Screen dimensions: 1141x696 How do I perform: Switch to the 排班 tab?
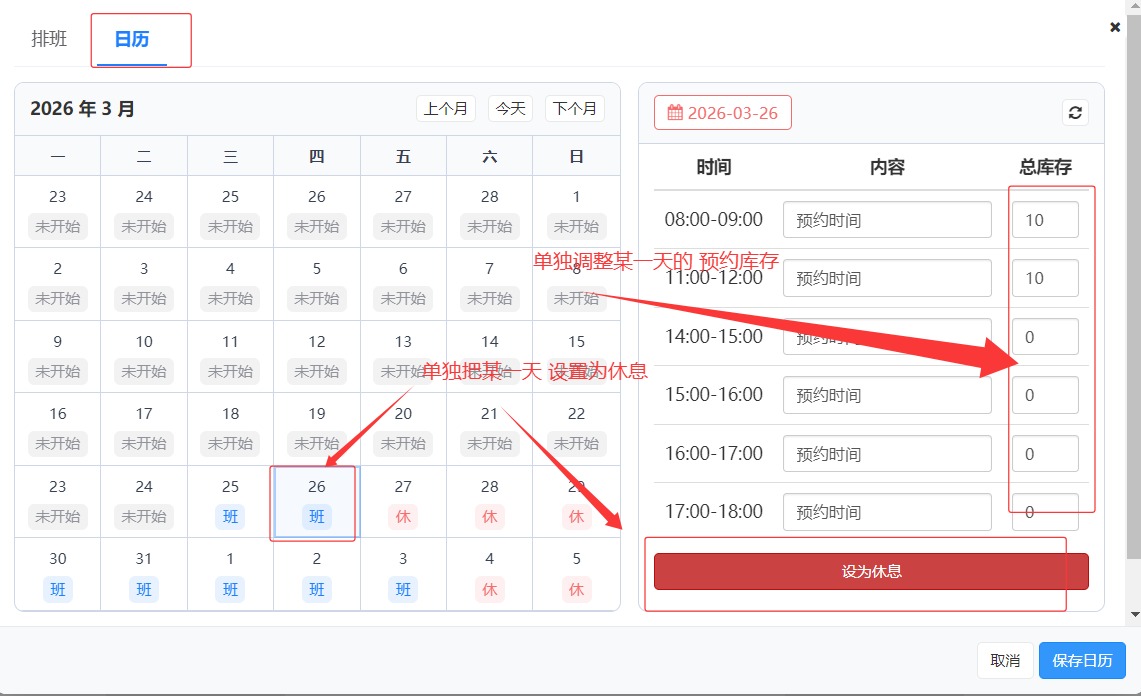tap(49, 39)
